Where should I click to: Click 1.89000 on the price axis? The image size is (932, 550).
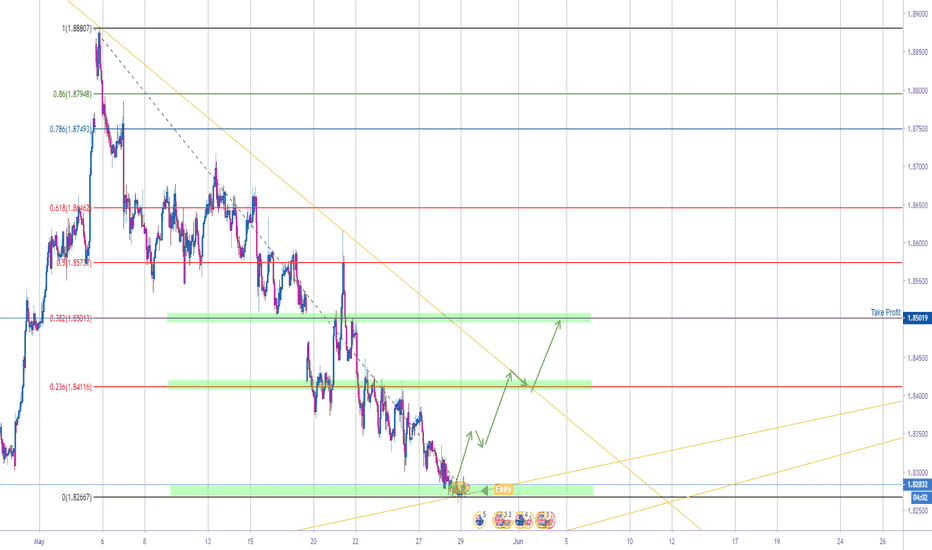coord(917,14)
